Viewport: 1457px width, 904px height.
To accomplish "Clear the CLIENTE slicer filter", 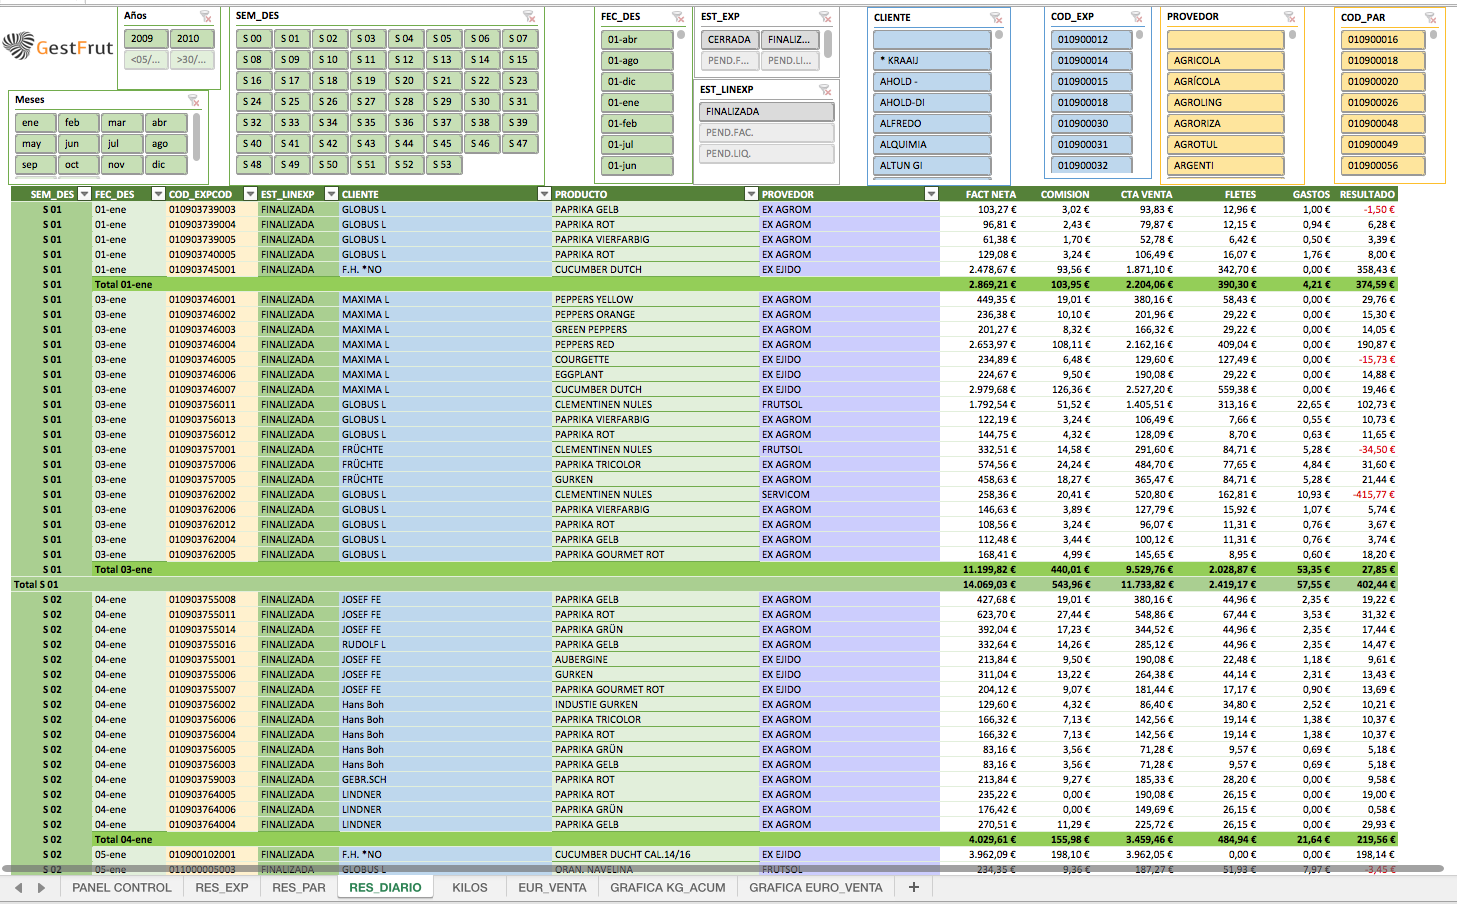I will tap(996, 18).
